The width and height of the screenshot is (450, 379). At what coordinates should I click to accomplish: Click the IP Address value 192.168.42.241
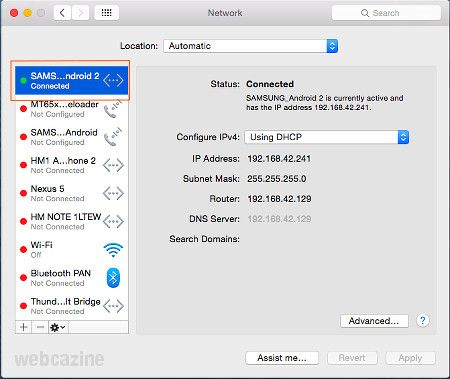coord(279,159)
